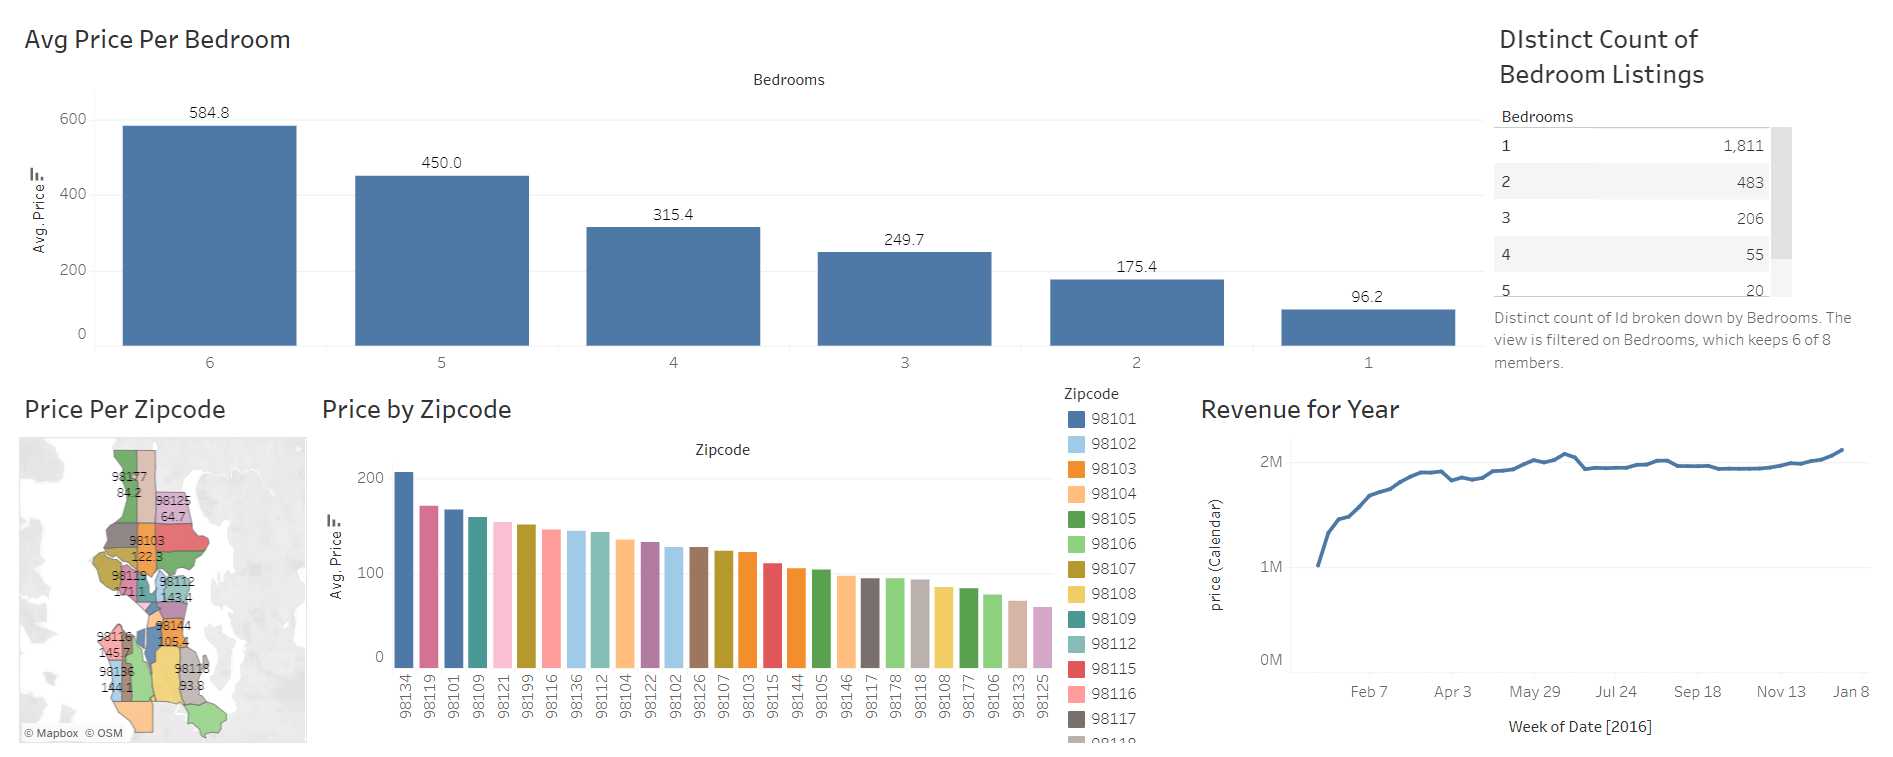Click the revenue line near Jul 24
1893x757 pixels.
click(x=1616, y=467)
